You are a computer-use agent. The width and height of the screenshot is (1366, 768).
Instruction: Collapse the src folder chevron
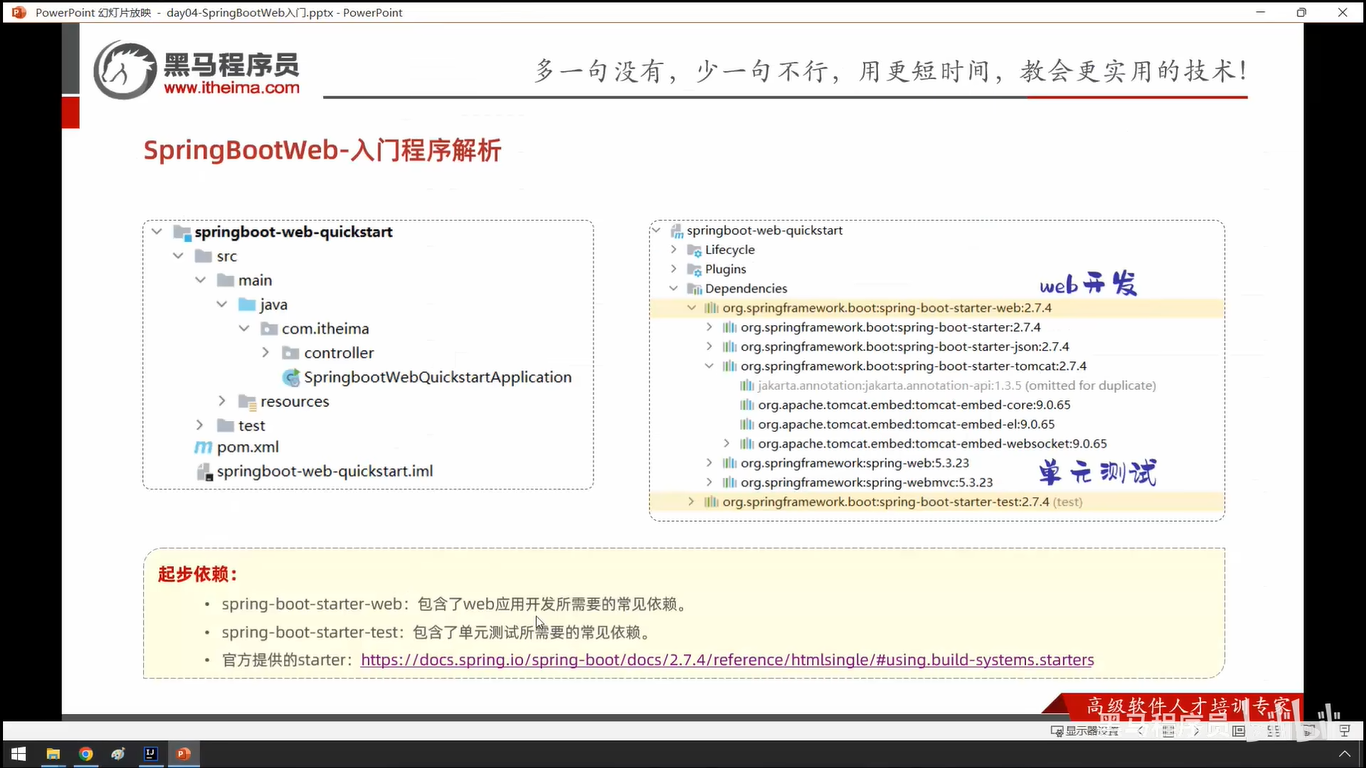coord(178,256)
